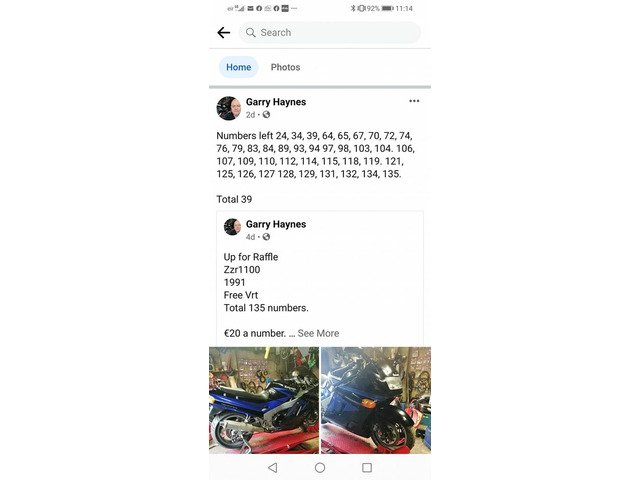Tap the Android recent apps square

coord(367,467)
